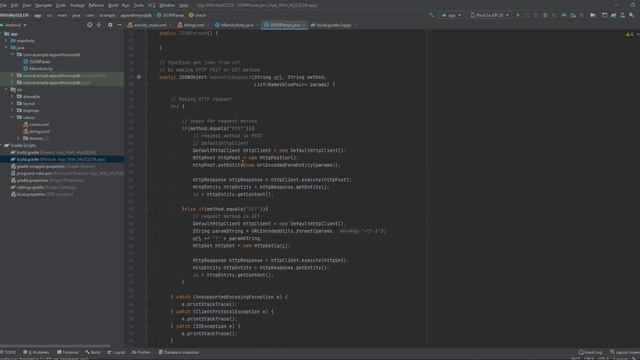Click the Make Project hammer icon
Image resolution: width=640 pixels, height=360 pixels.
[x=431, y=15]
